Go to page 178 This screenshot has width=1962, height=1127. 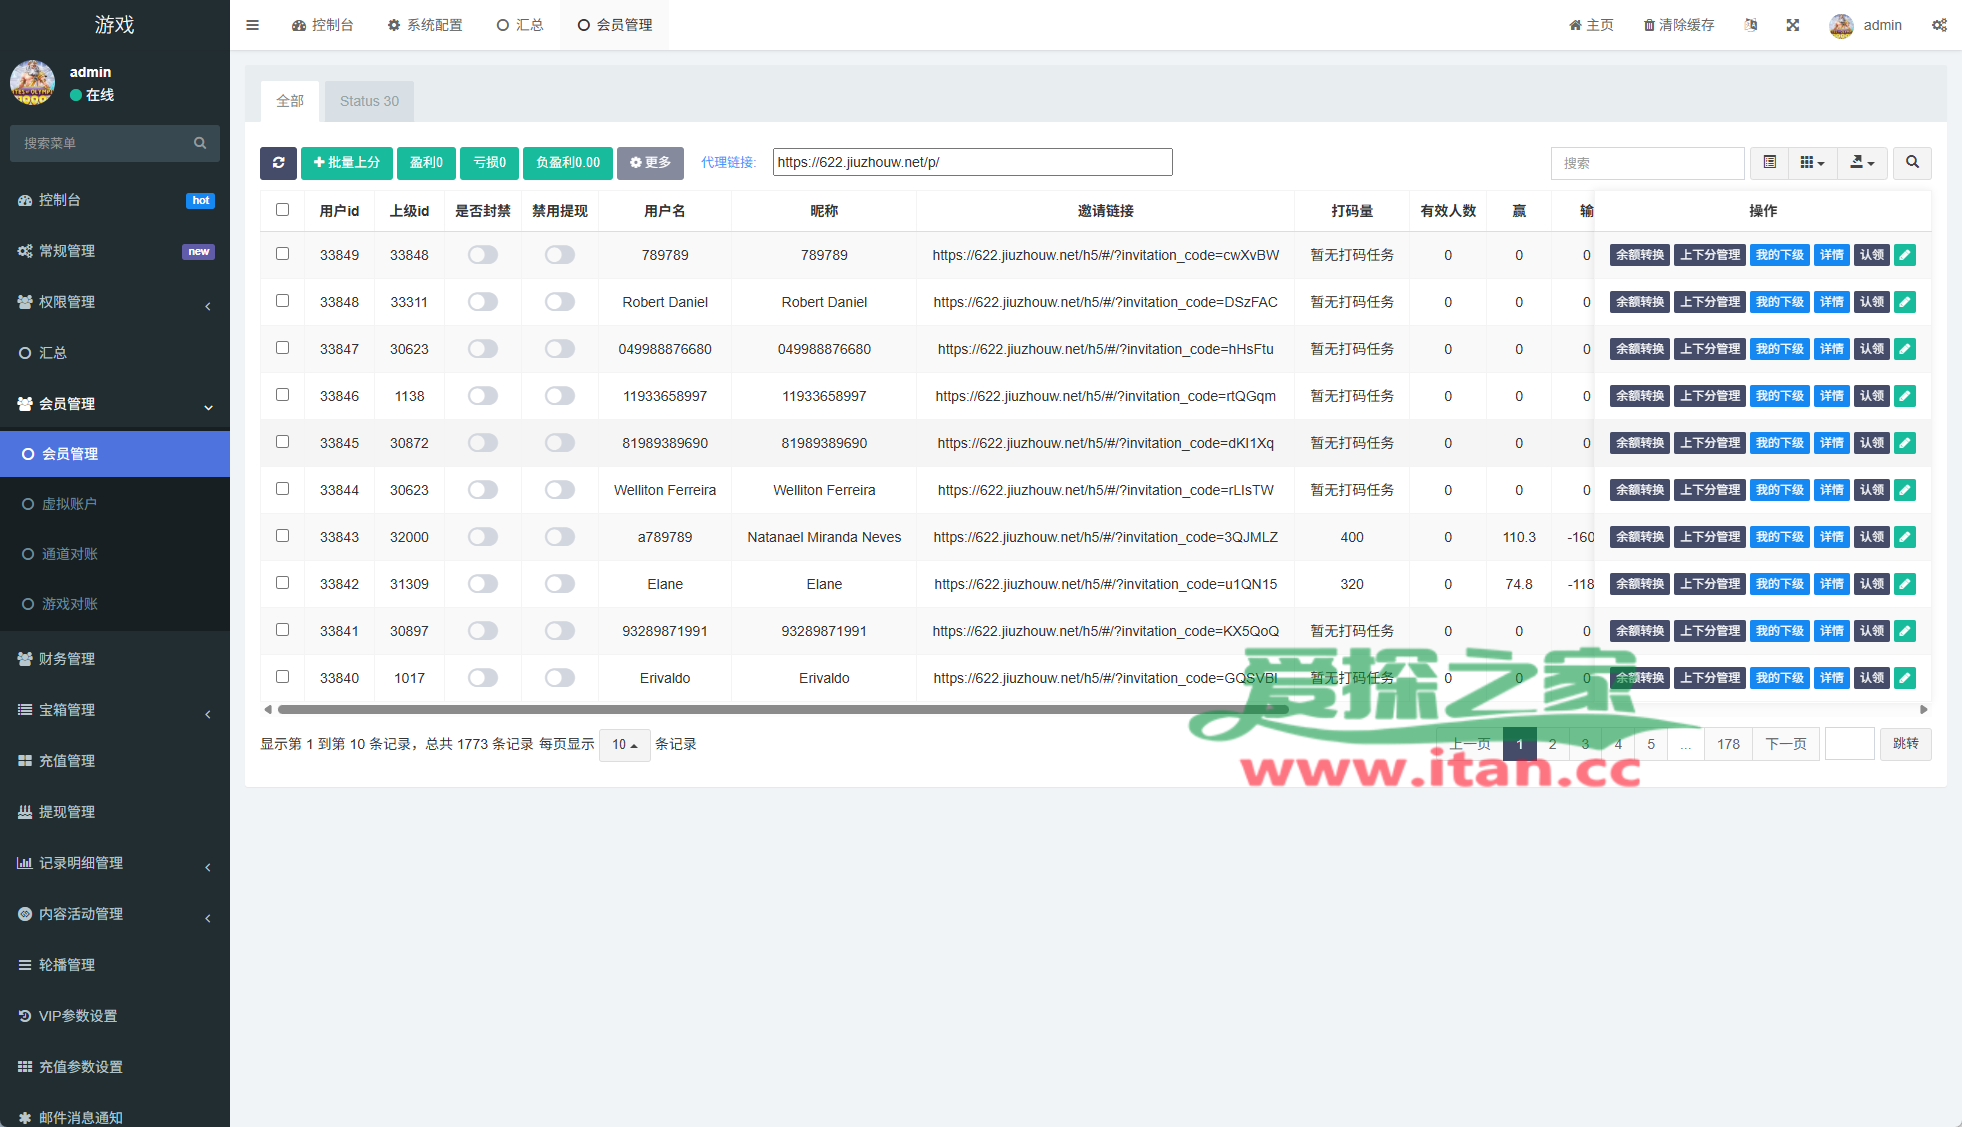coord(1728,745)
